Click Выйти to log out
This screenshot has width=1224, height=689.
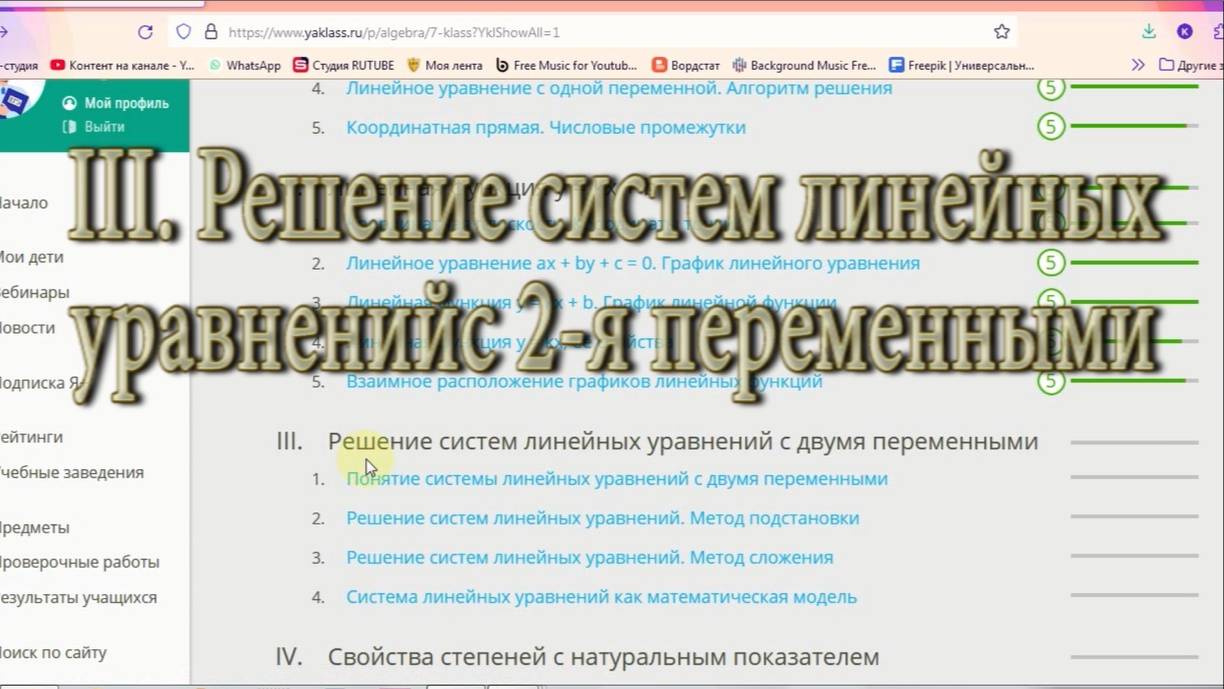pyautogui.click(x=95, y=127)
